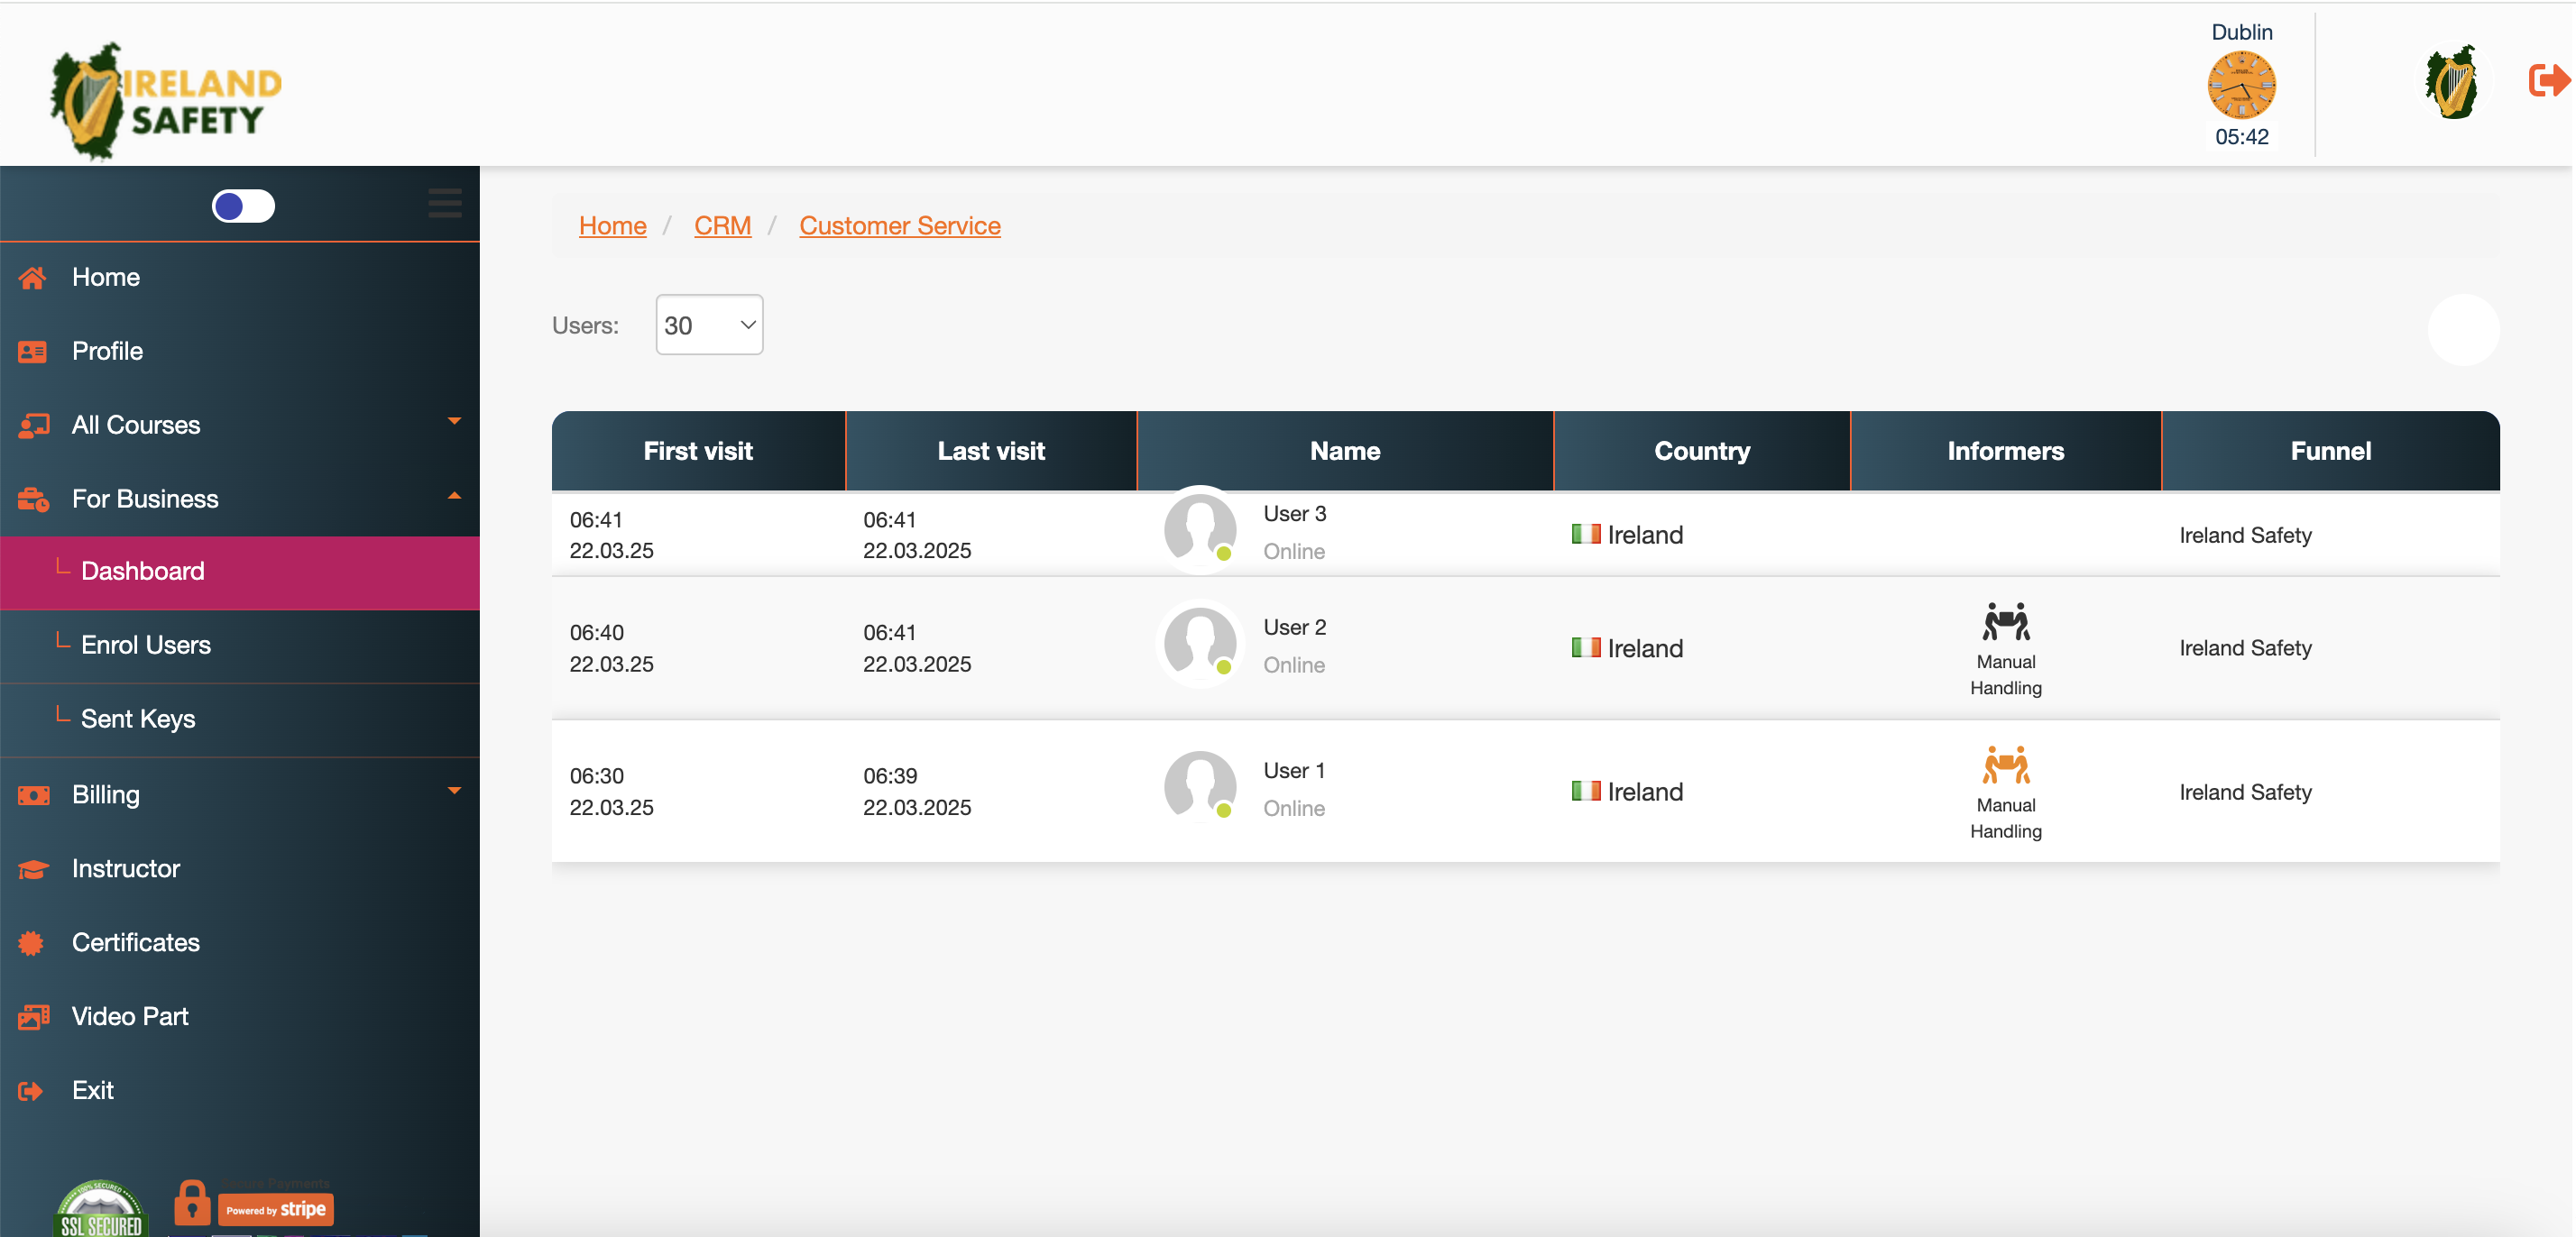Expand the All Courses arrow
Image resolution: width=2576 pixels, height=1237 pixels.
point(454,421)
